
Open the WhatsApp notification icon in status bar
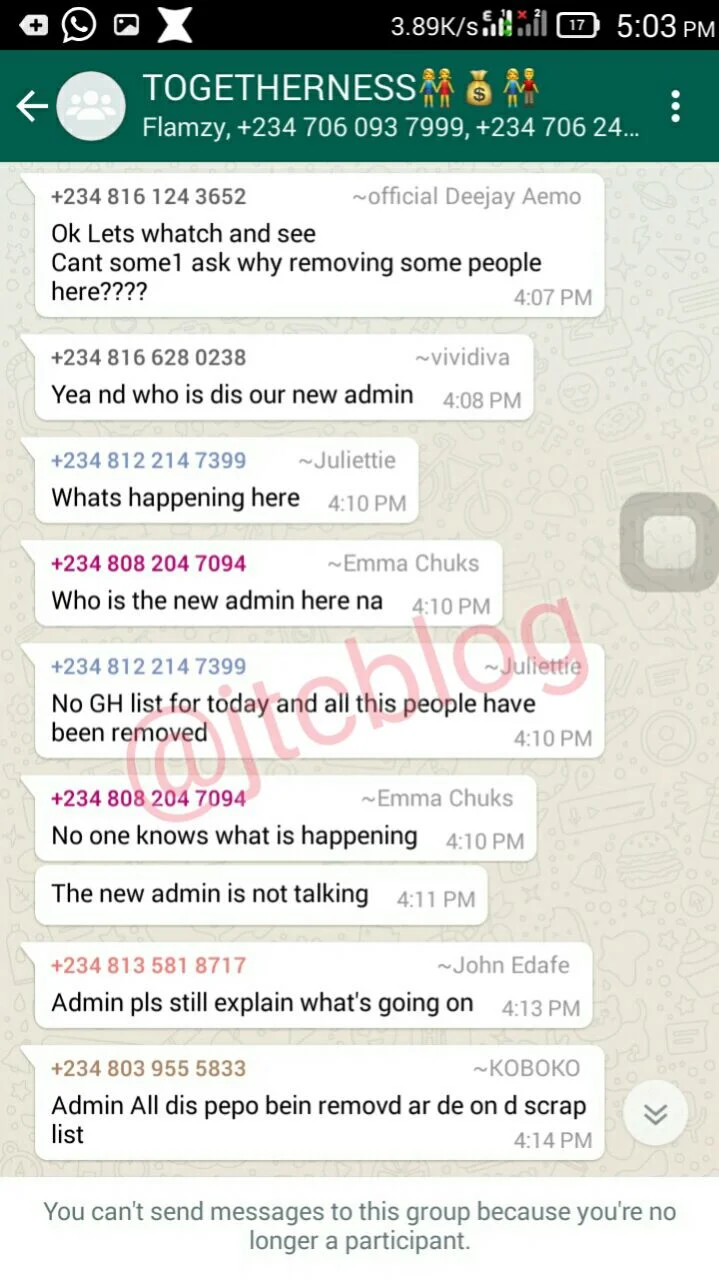point(78,25)
